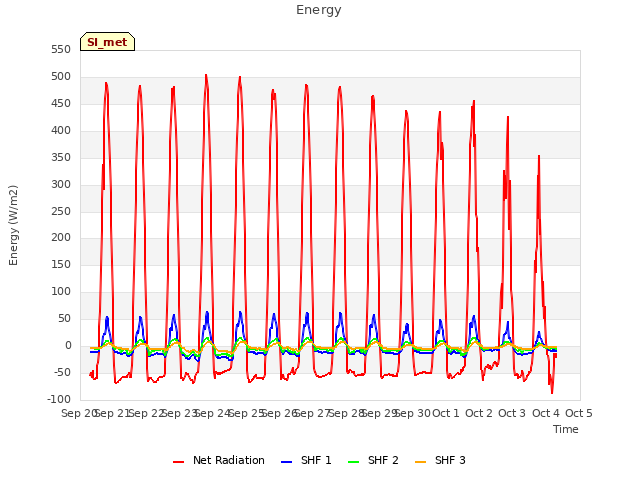Viewport: 640px width, 480px height.
Task: Click the 350 y-axis tick label
Action: click(61, 157)
